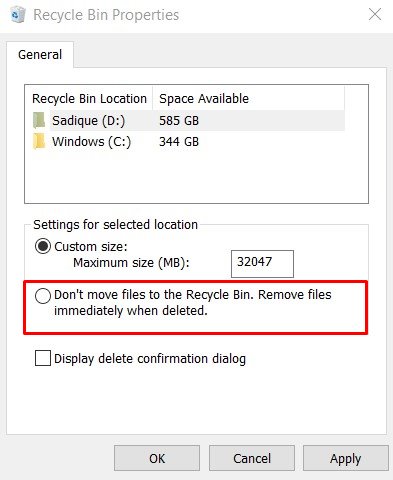Click the Custom size label text
This screenshot has height=480, width=393.
(91, 247)
